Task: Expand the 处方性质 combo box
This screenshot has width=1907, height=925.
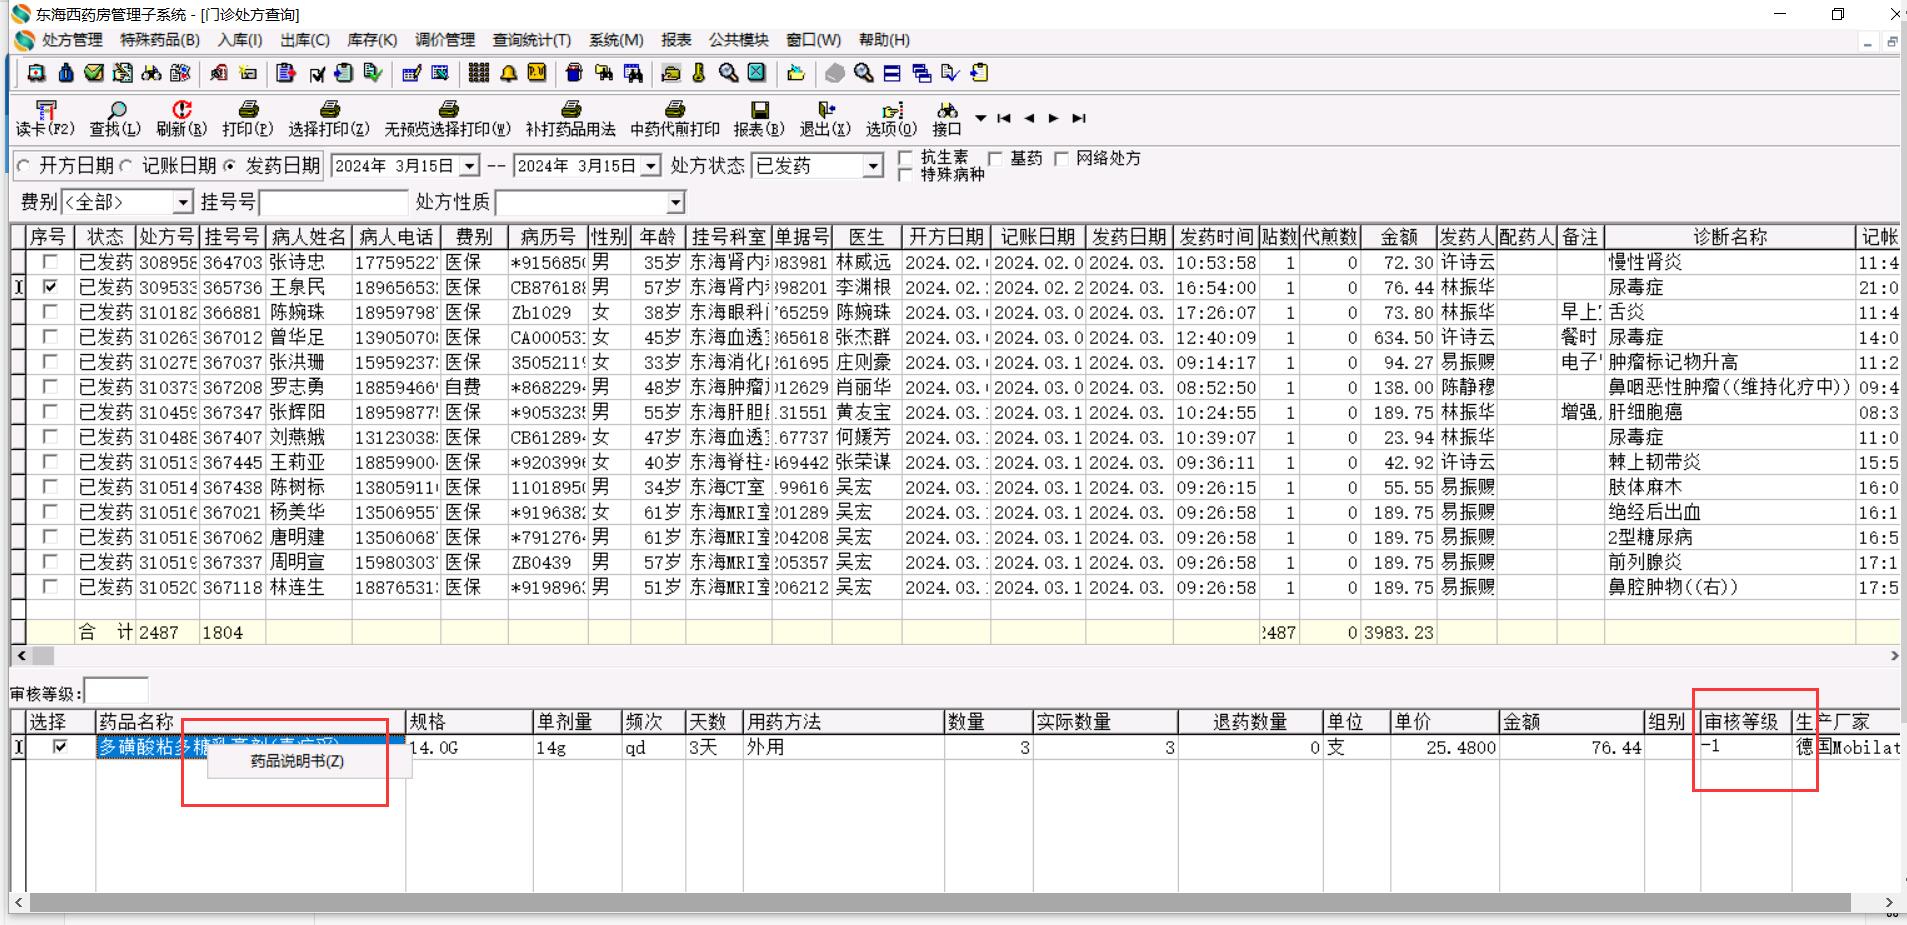Action: tap(676, 203)
